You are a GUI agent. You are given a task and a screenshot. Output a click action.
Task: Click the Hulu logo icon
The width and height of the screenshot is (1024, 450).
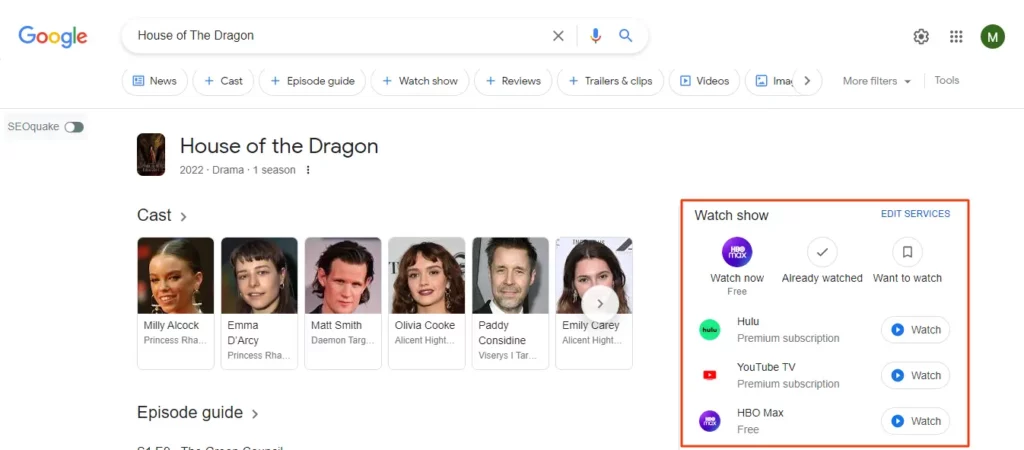click(709, 330)
